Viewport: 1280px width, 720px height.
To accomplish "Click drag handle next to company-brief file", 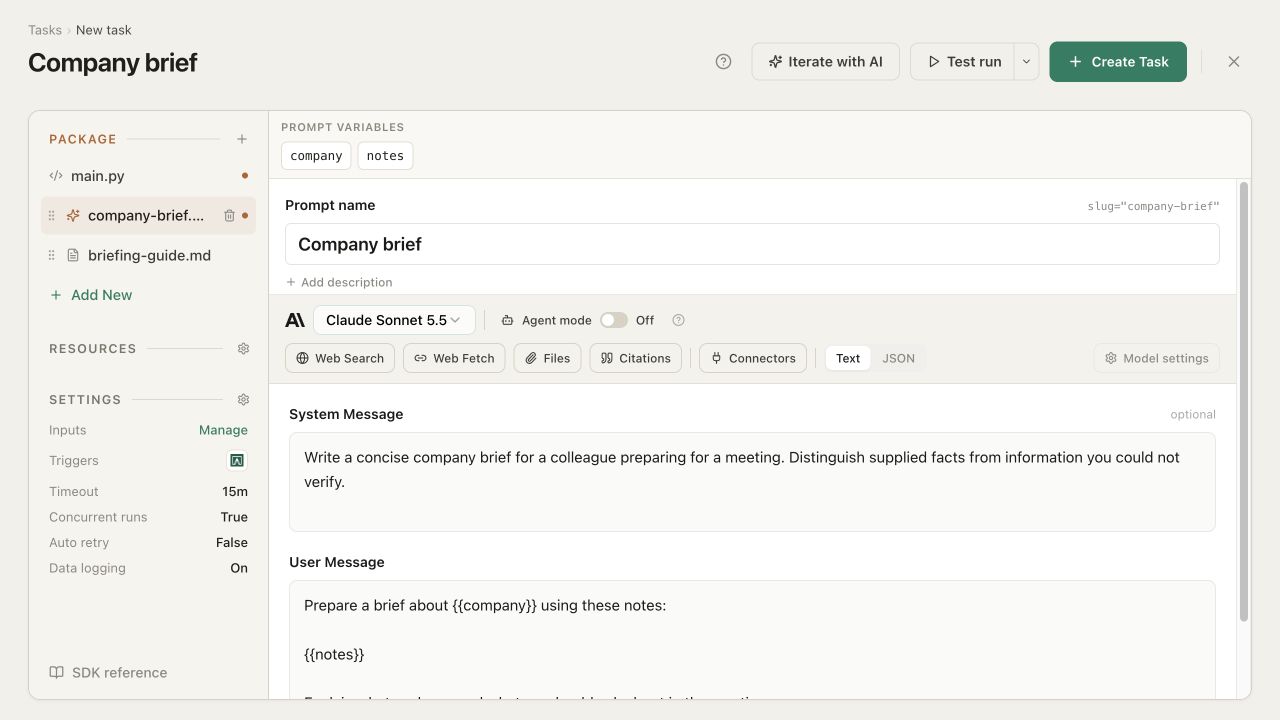I will pos(52,215).
